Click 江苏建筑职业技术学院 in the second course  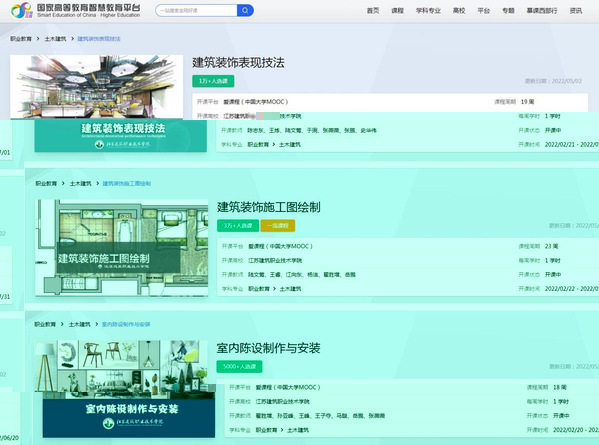pyautogui.click(x=275, y=260)
